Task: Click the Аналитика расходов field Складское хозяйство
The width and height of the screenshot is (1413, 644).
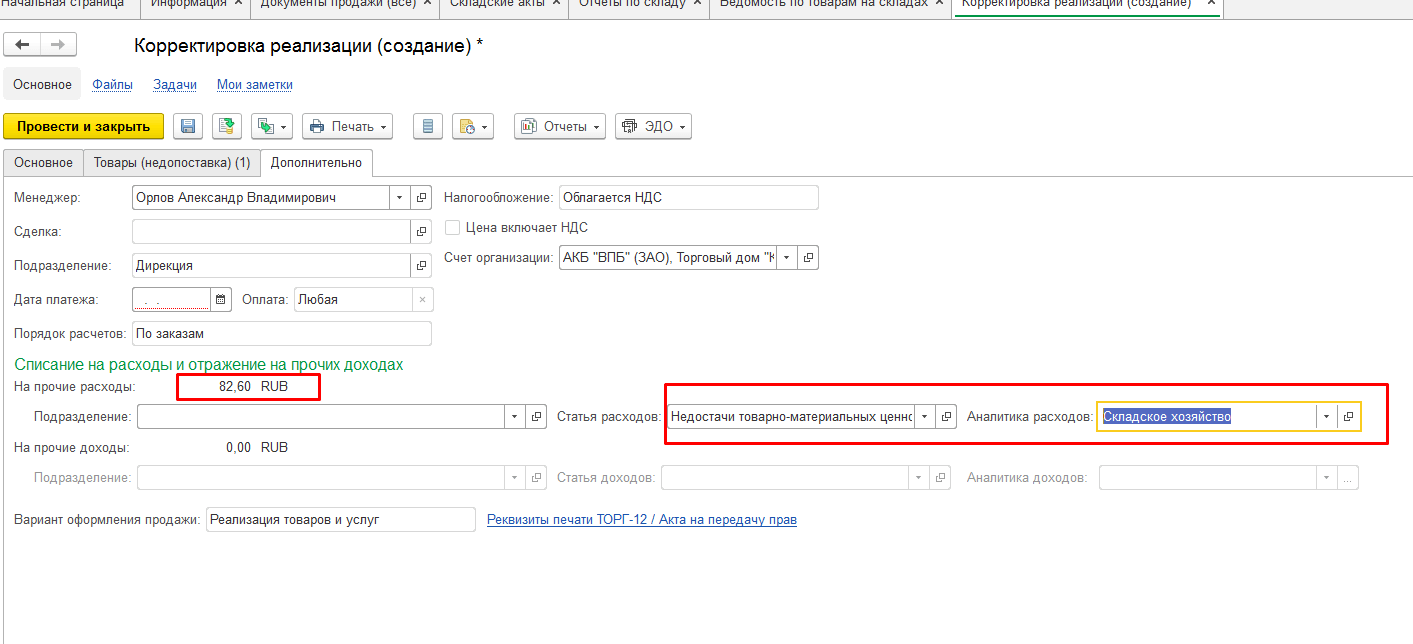Action: pyautogui.click(x=1206, y=417)
